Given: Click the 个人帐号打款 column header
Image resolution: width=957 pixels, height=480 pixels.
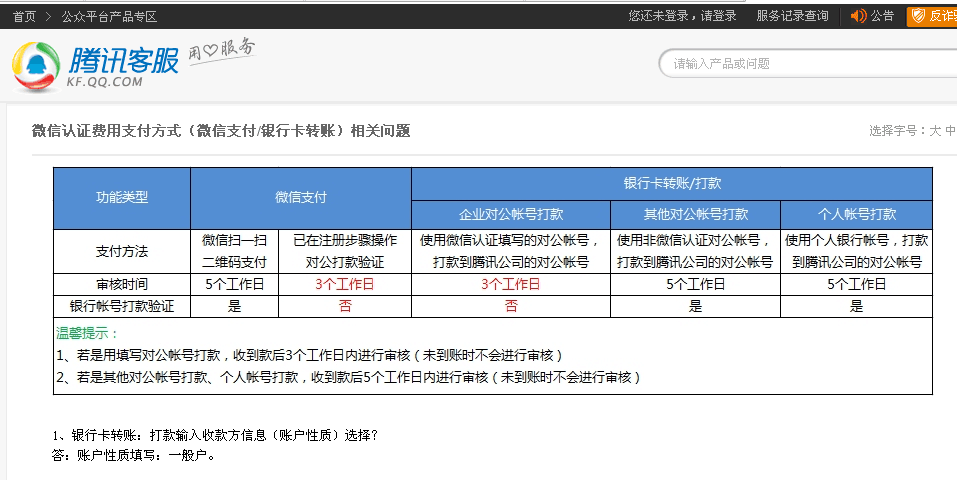Looking at the screenshot, I should [x=856, y=214].
